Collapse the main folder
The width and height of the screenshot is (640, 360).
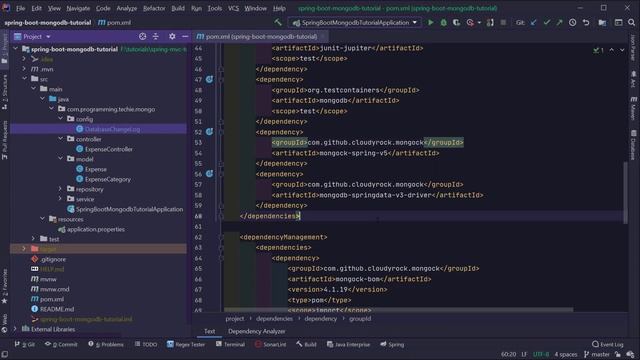pyautogui.click(x=33, y=89)
